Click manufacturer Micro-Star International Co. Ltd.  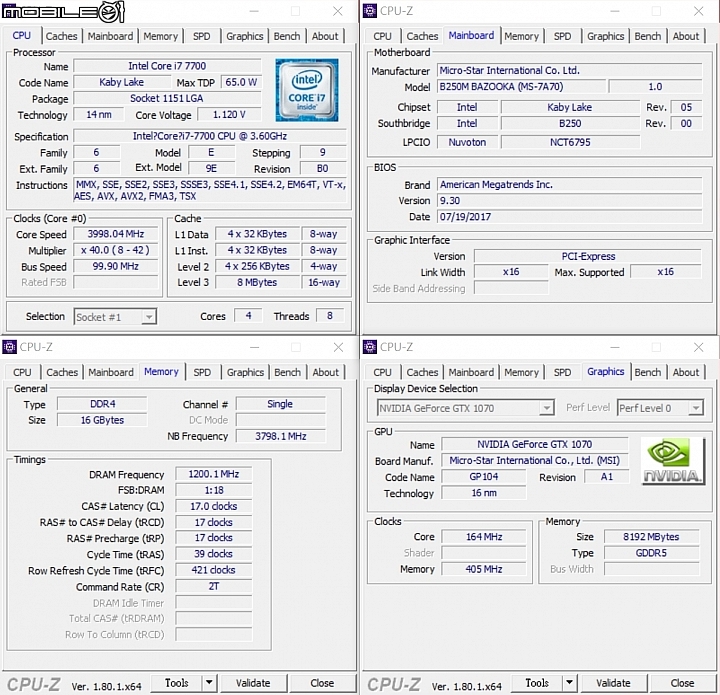click(x=569, y=70)
